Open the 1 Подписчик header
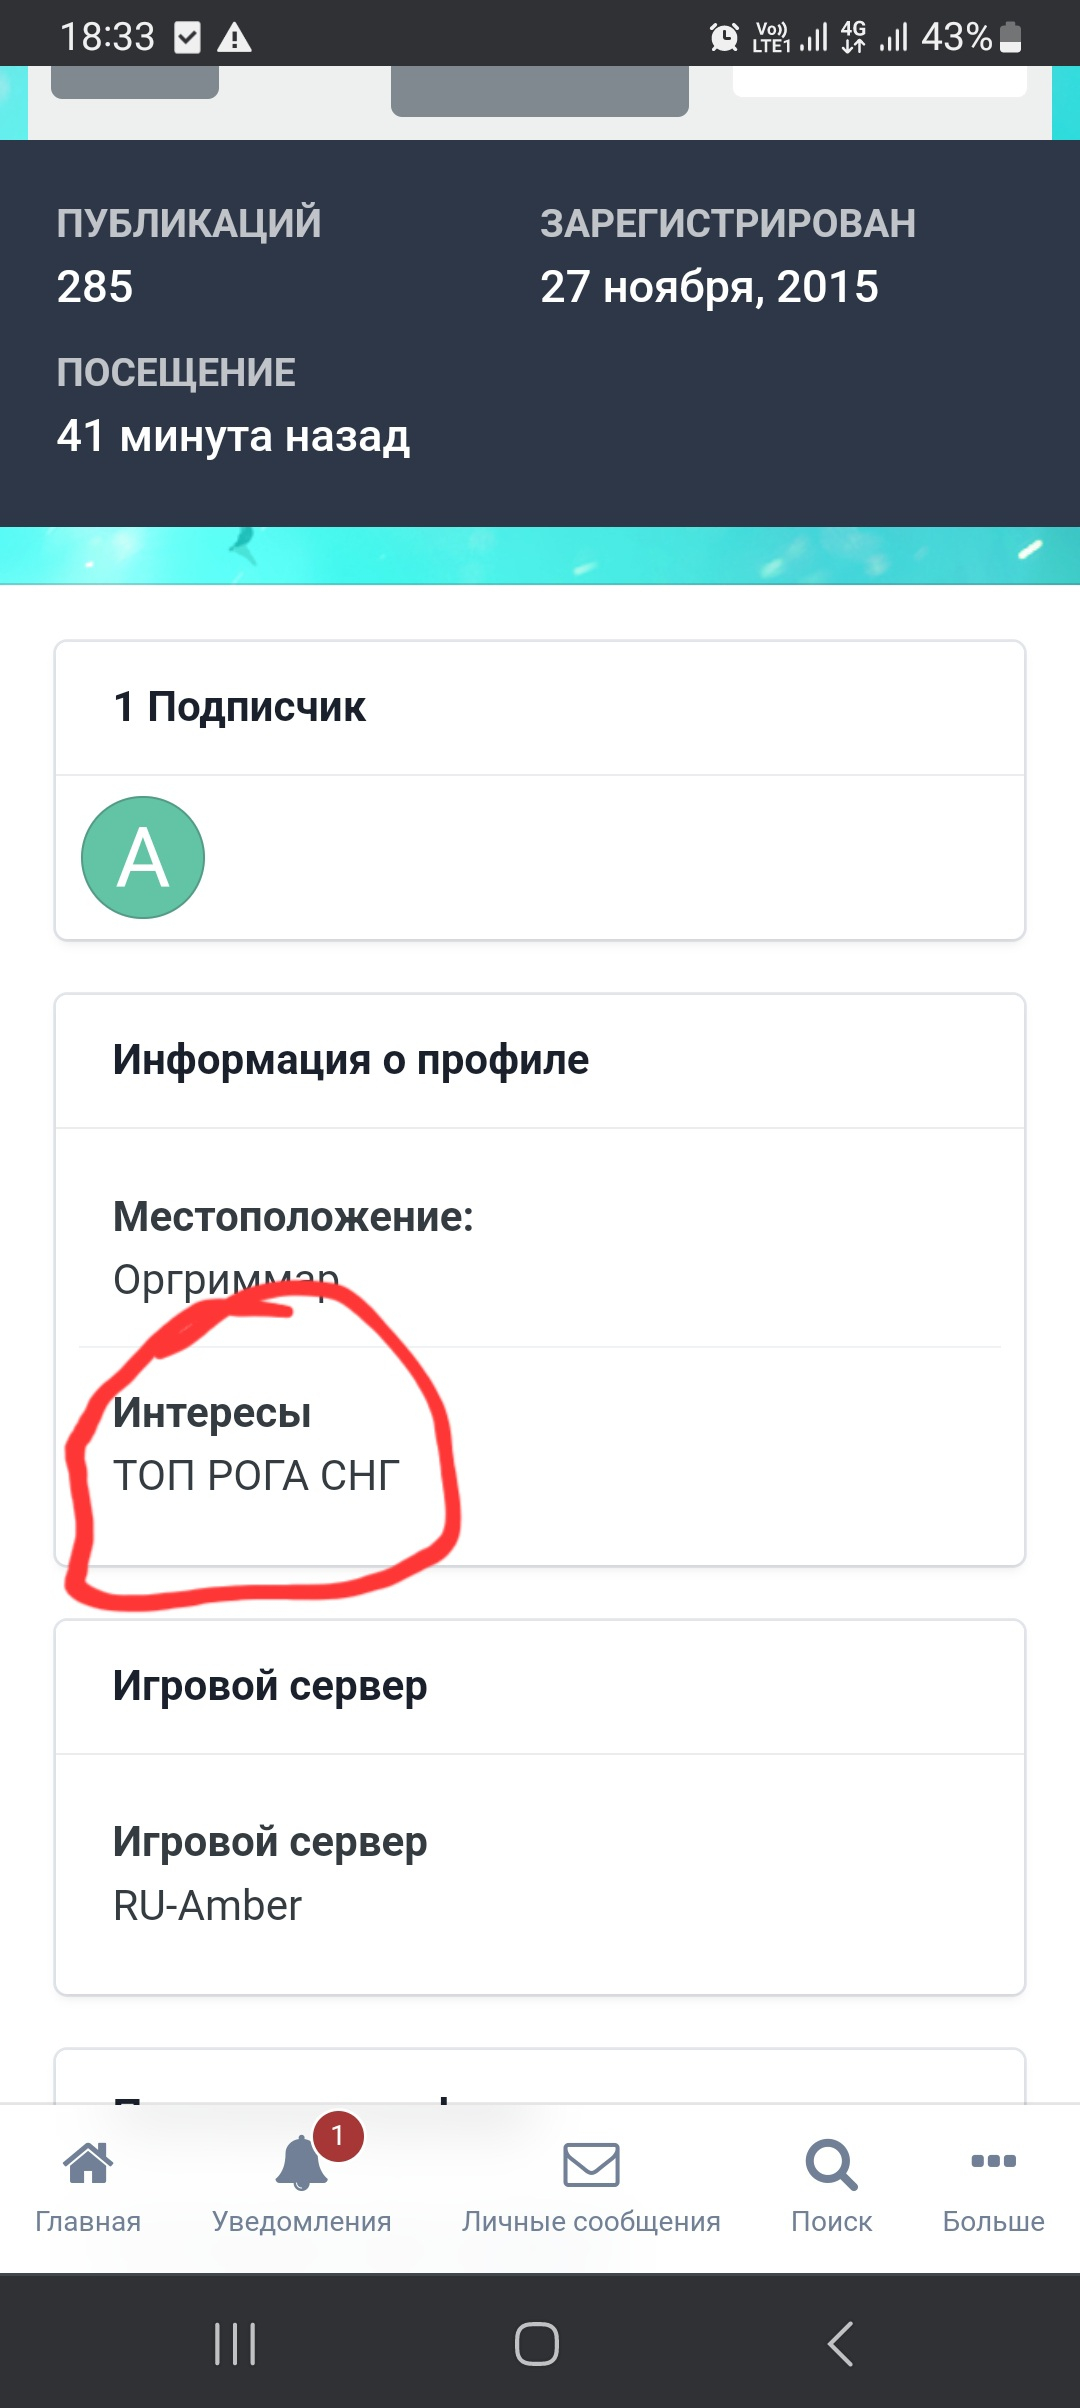This screenshot has width=1080, height=2408. pyautogui.click(x=240, y=706)
